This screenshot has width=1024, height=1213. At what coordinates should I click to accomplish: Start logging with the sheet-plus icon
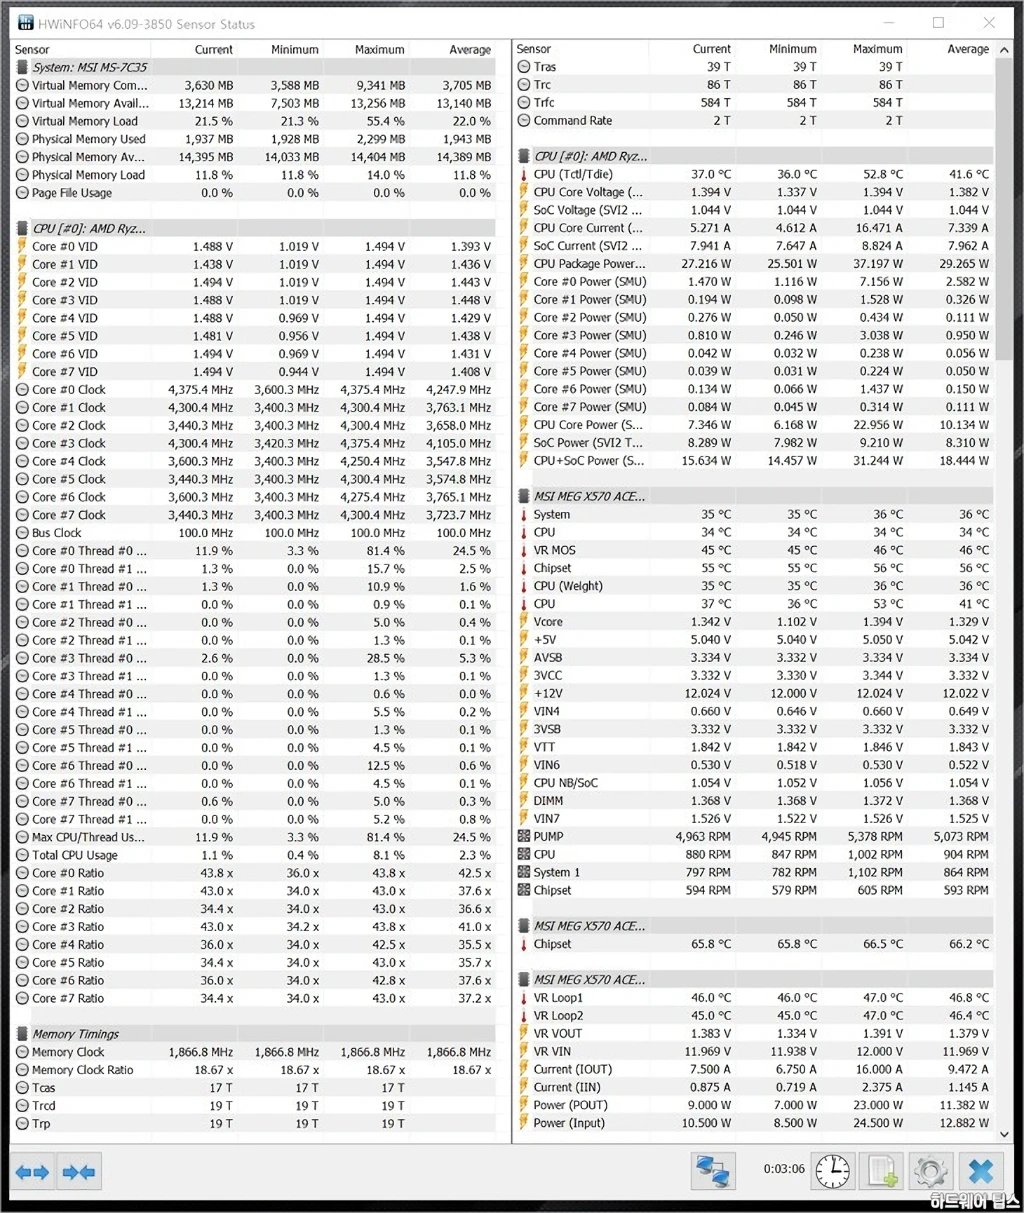click(882, 1170)
